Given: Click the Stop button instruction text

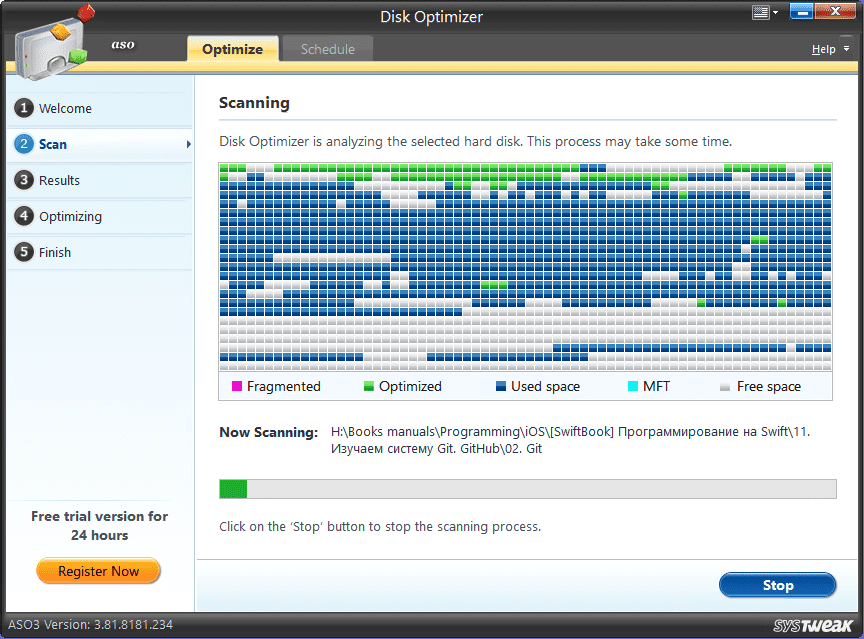Looking at the screenshot, I should 380,527.
